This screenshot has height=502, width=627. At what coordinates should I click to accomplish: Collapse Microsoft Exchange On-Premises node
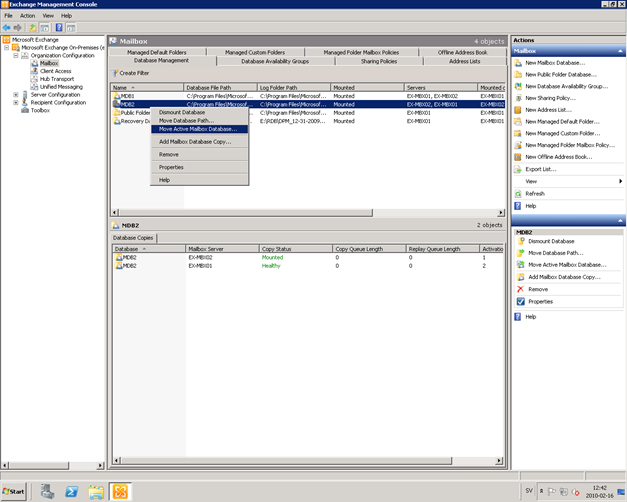click(6, 48)
